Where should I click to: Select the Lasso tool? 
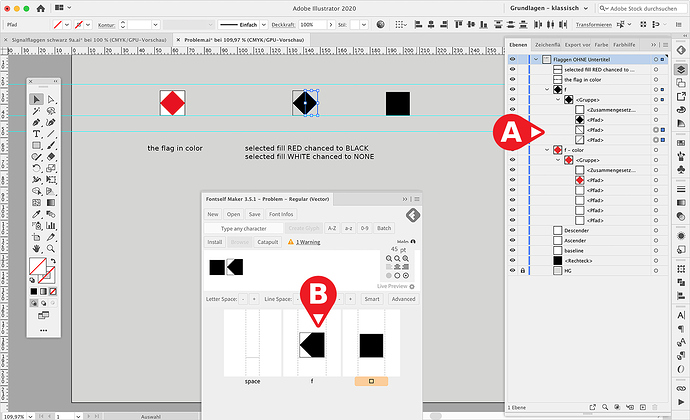click(x=51, y=111)
